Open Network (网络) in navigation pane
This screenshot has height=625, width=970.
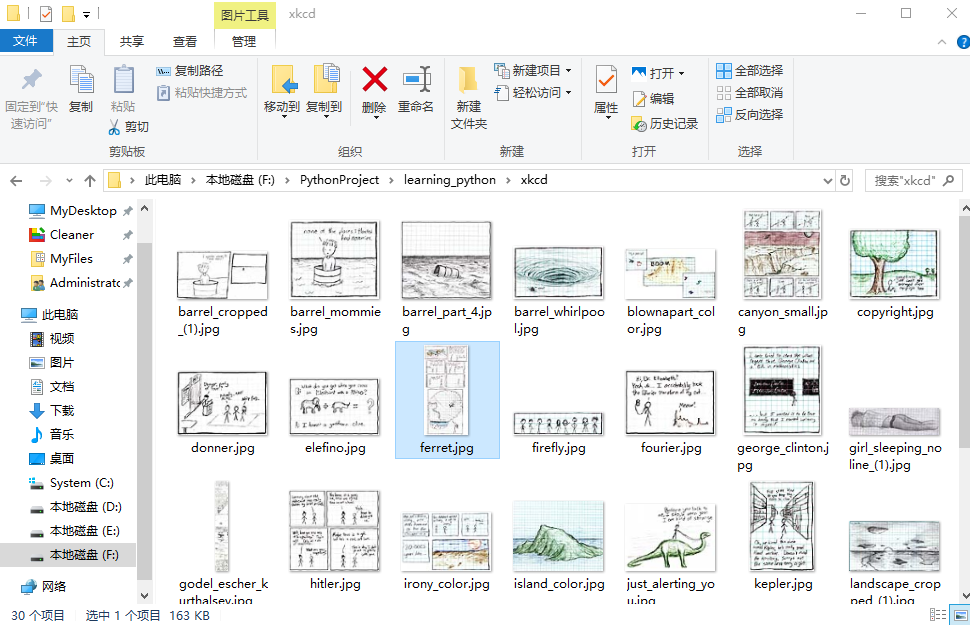point(54,586)
